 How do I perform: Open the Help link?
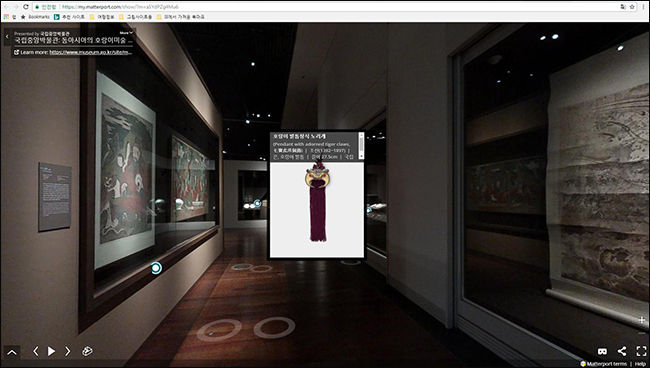pos(640,364)
